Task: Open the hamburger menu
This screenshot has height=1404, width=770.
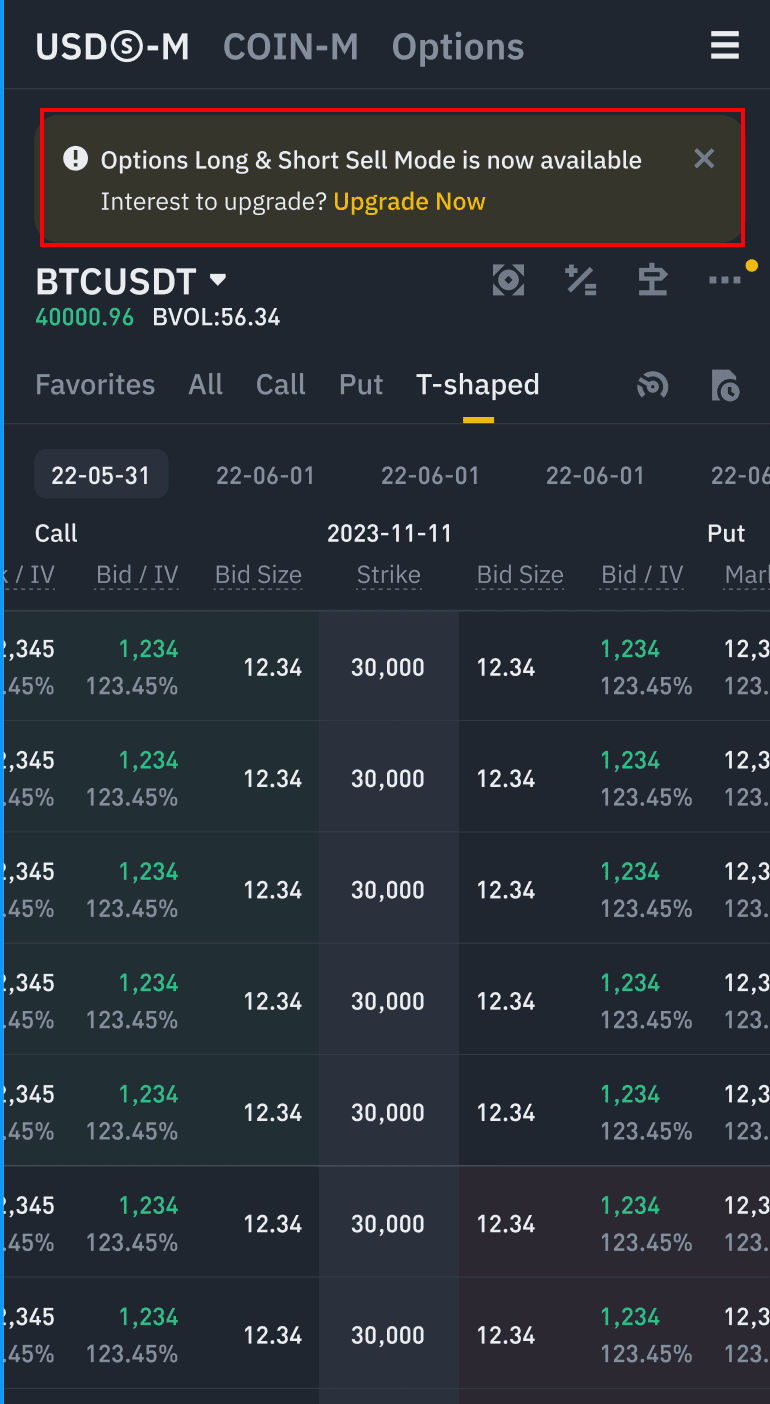Action: [x=724, y=46]
